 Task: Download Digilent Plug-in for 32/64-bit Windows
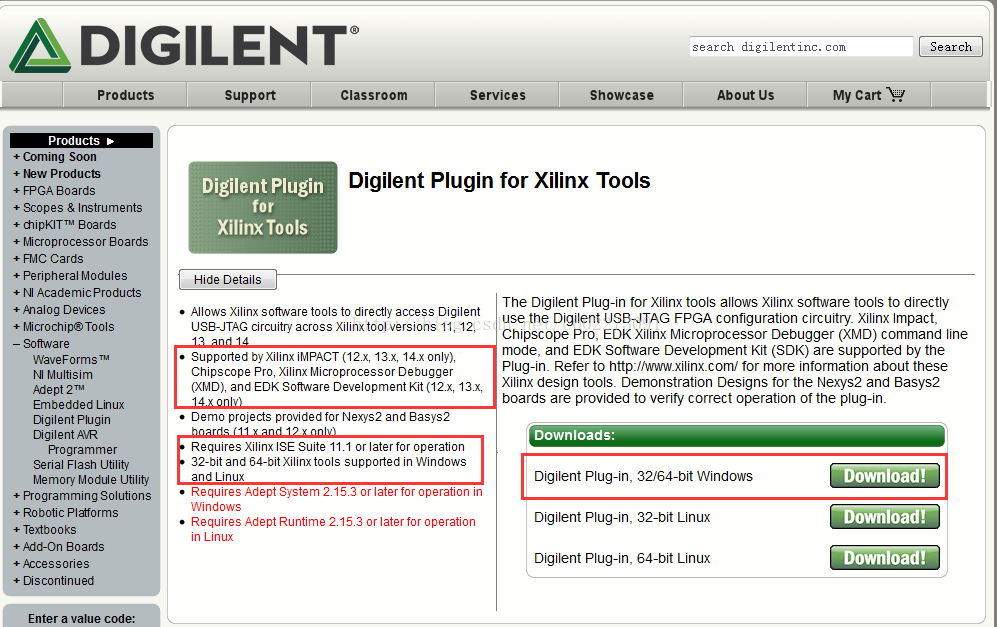[884, 476]
